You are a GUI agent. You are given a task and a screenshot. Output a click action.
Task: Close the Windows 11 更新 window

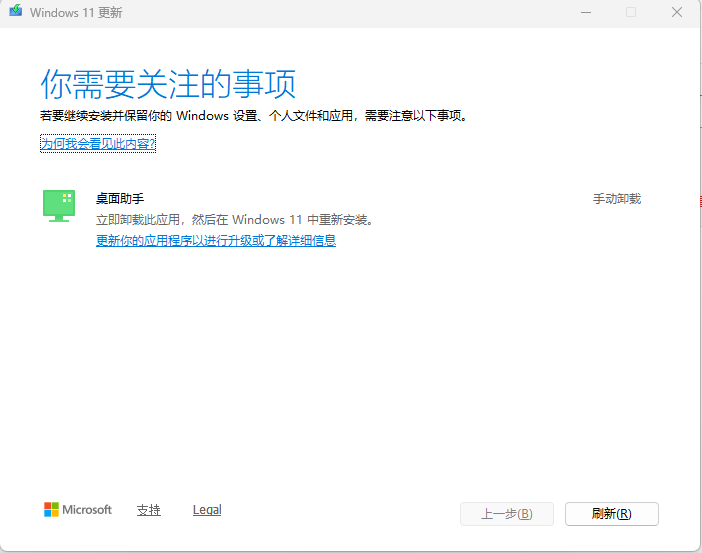(x=677, y=13)
